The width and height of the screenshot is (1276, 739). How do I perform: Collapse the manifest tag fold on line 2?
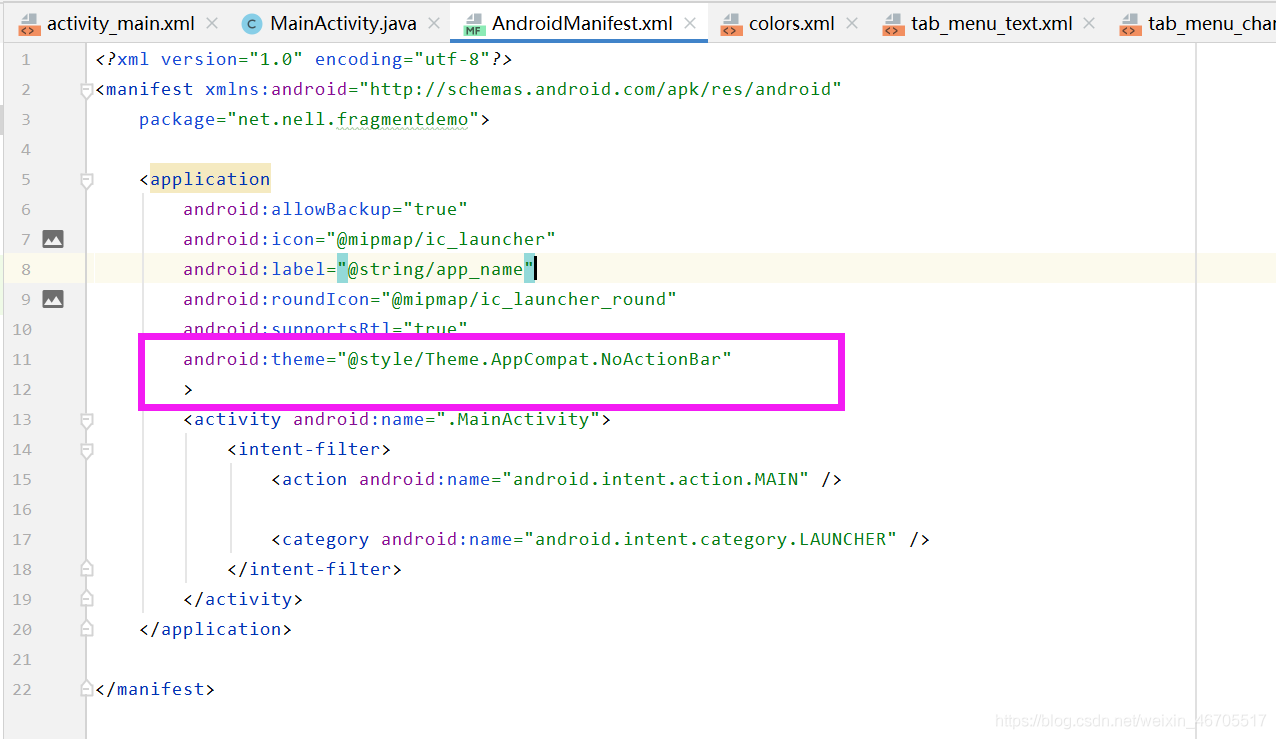pyautogui.click(x=87, y=90)
